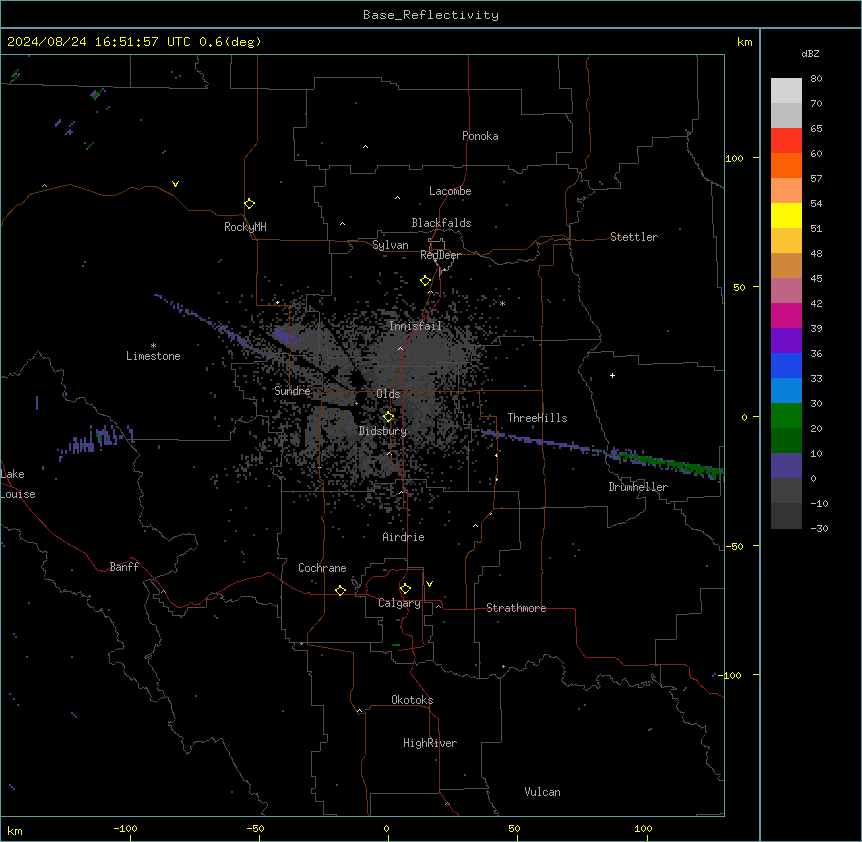Click the Banff label
The image size is (862, 842).
tap(124, 567)
